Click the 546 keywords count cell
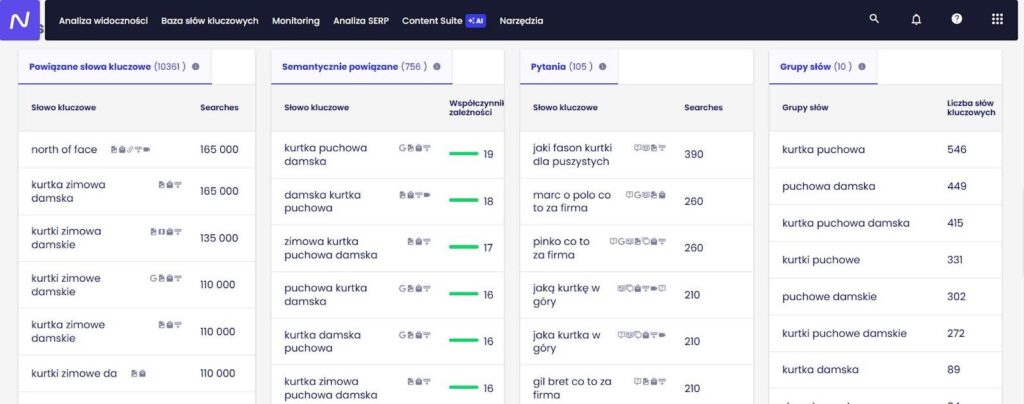1024x404 pixels. click(x=957, y=149)
